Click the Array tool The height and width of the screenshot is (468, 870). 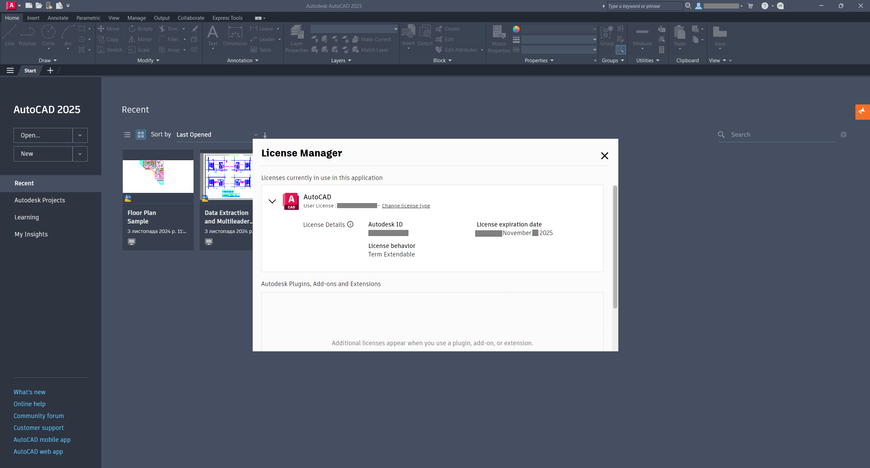[169, 50]
